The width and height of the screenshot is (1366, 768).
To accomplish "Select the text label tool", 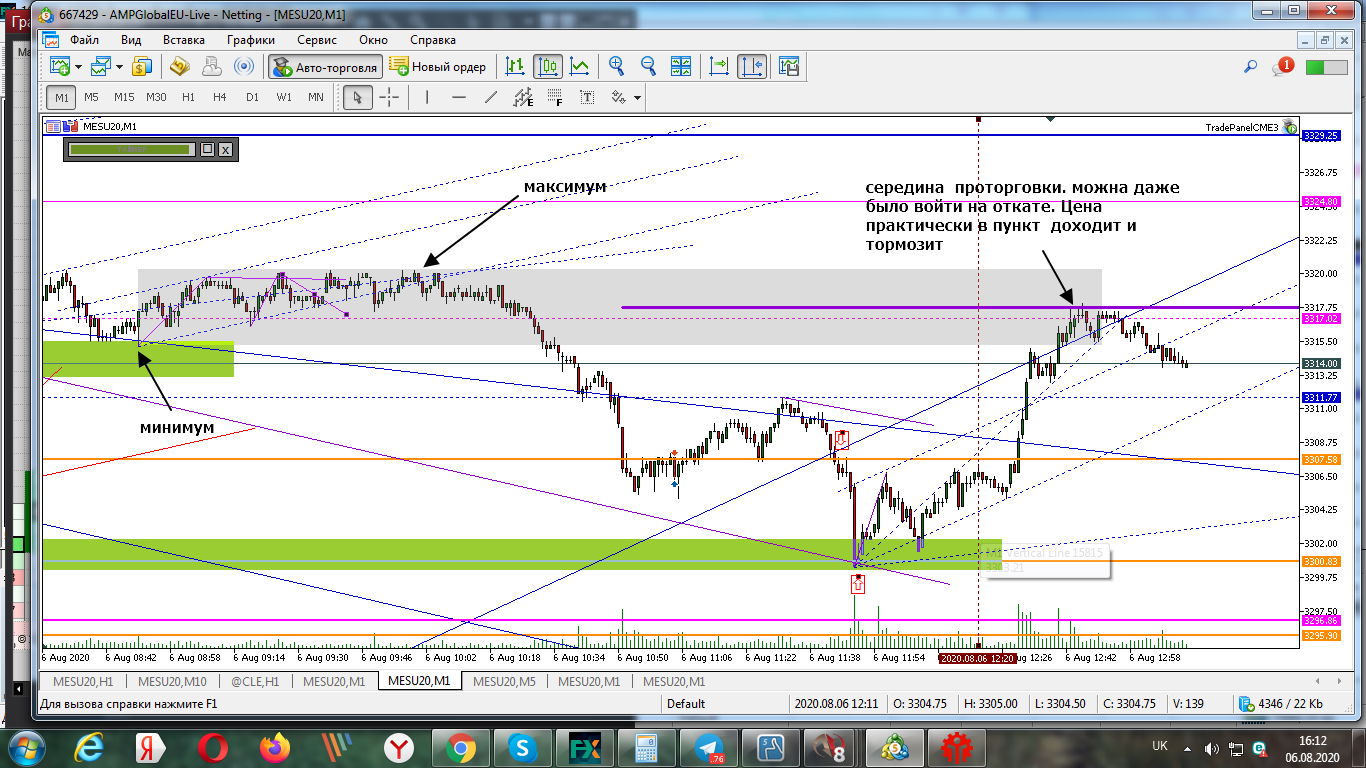I will pyautogui.click(x=587, y=97).
